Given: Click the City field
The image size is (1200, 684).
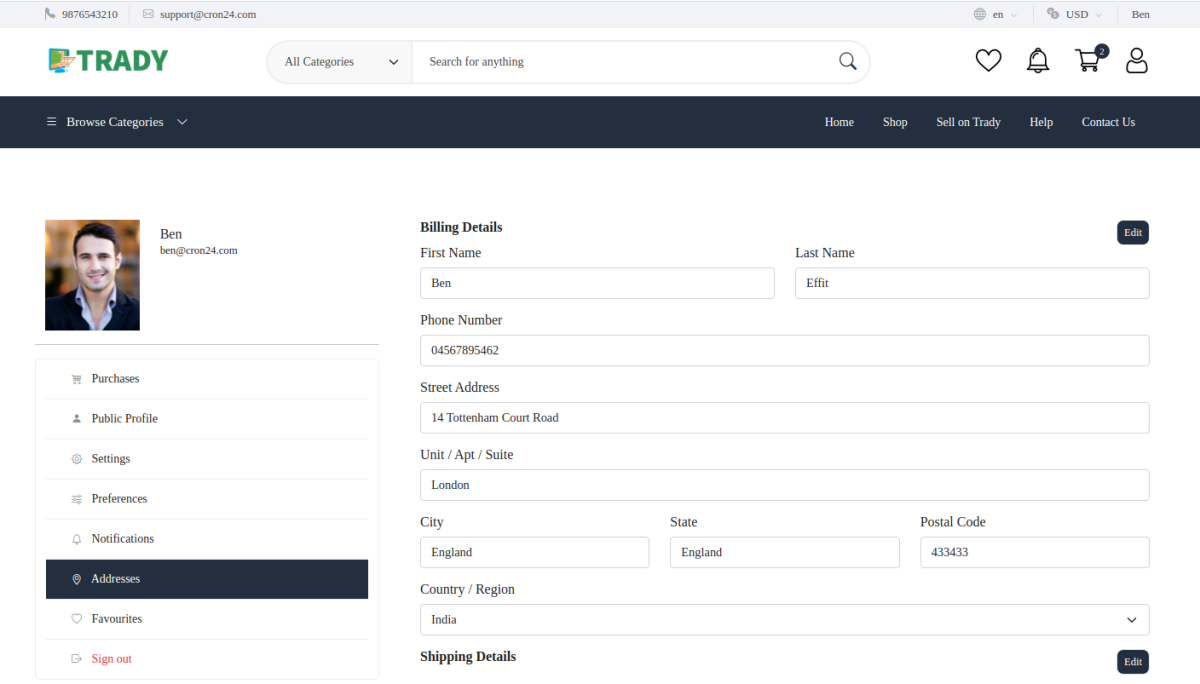Looking at the screenshot, I should [534, 552].
